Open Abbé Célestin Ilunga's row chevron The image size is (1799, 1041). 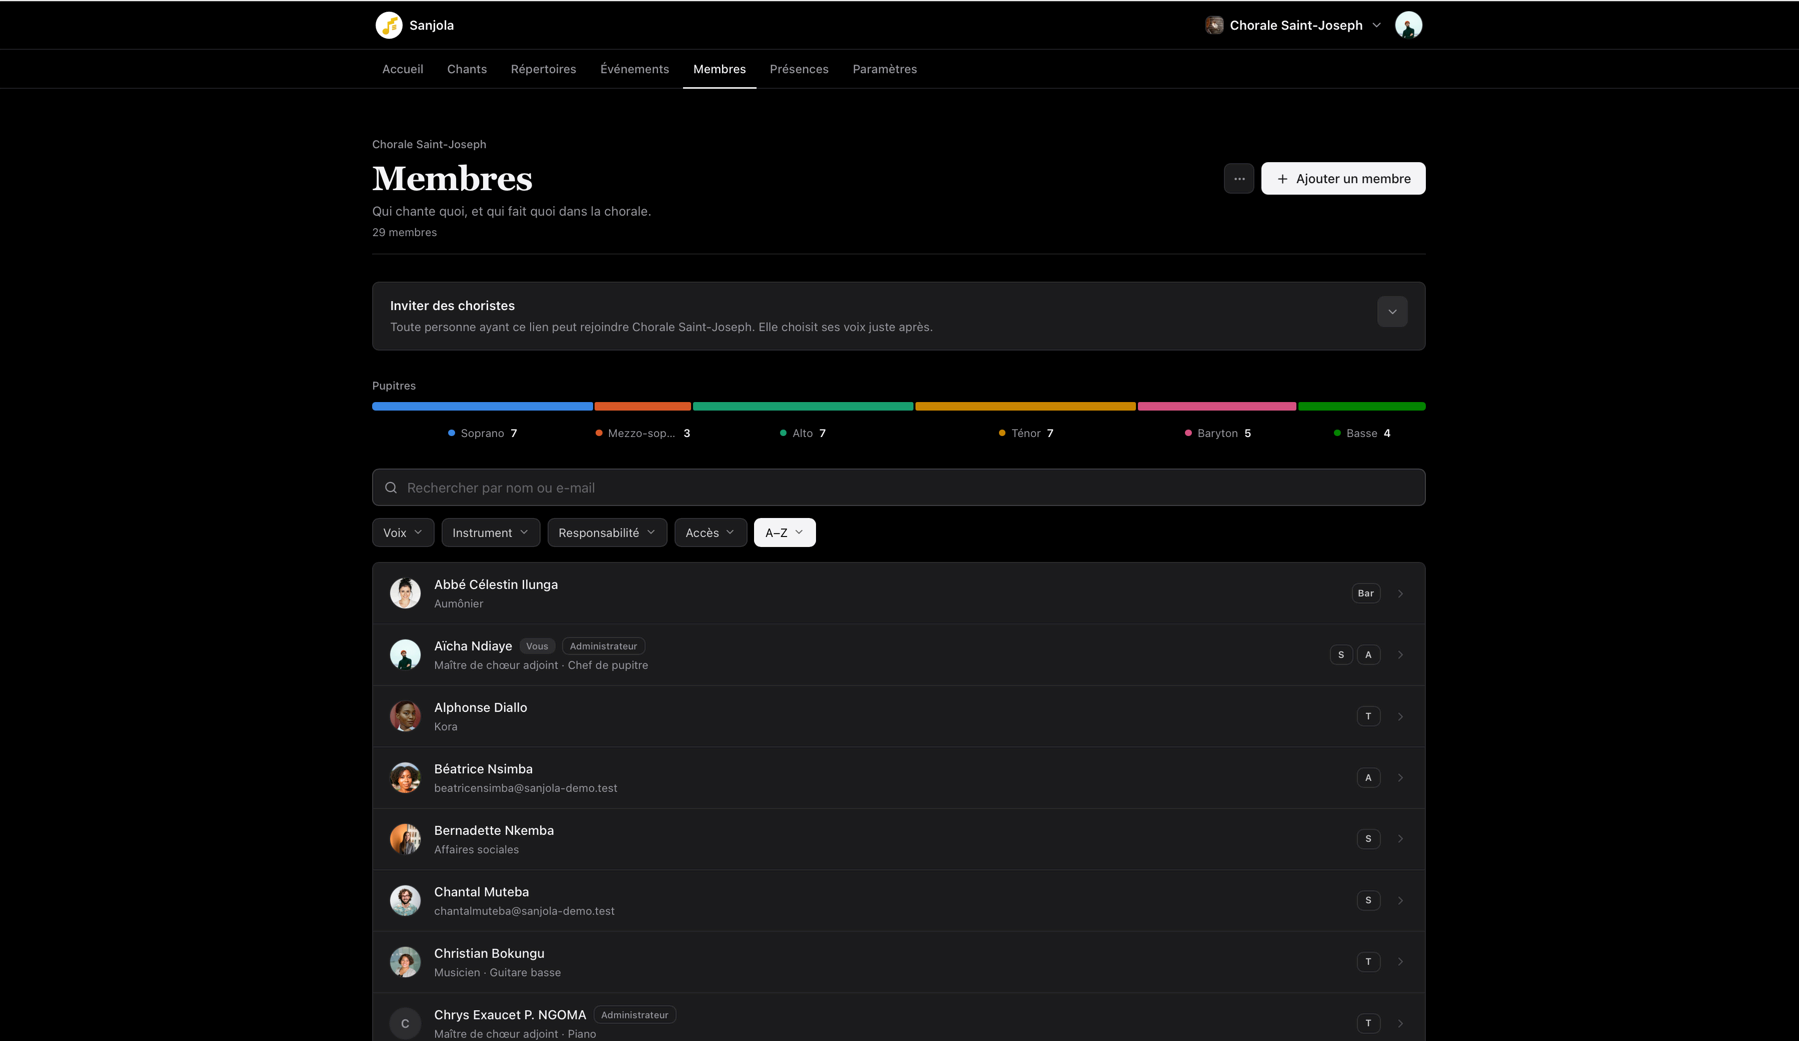click(x=1400, y=594)
